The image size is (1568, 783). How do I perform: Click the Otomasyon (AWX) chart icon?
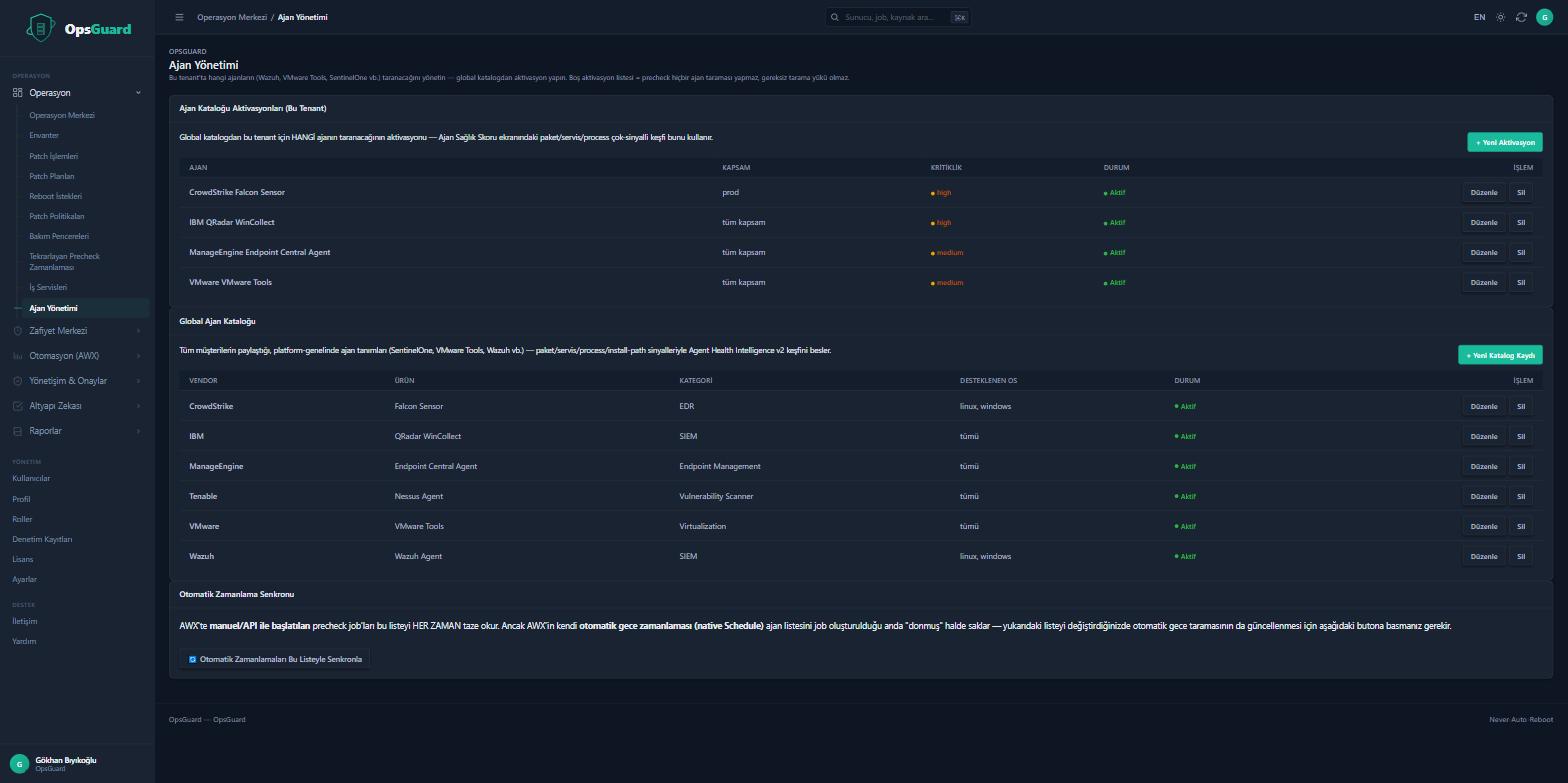click(x=18, y=356)
